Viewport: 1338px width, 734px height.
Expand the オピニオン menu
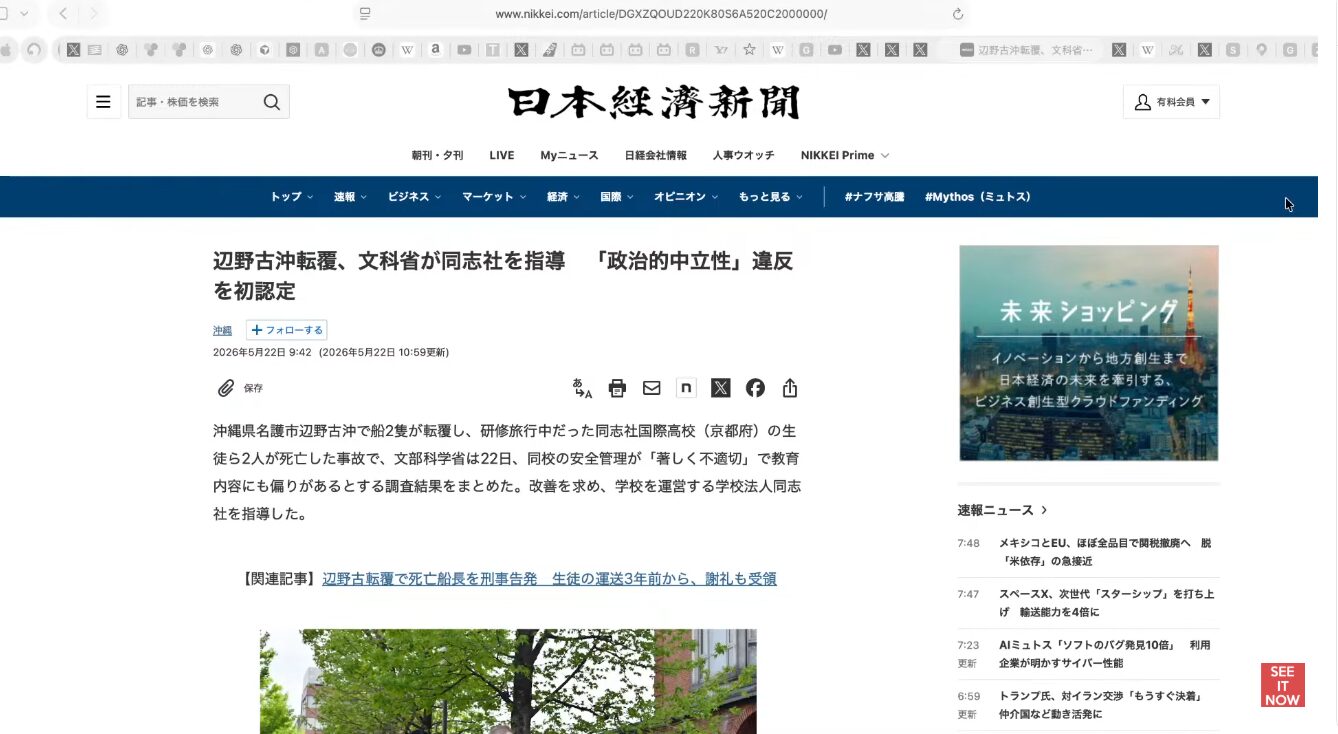tap(686, 197)
